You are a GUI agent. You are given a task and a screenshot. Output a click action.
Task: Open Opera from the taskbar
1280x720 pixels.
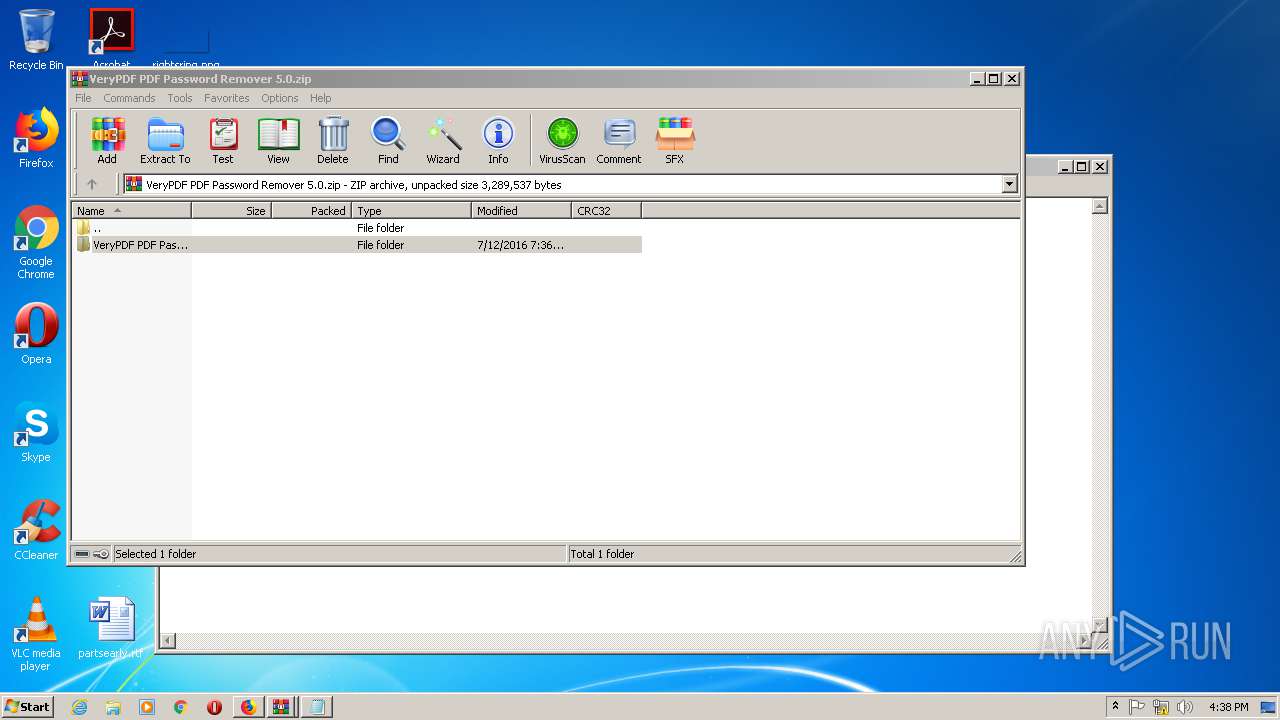click(x=214, y=707)
